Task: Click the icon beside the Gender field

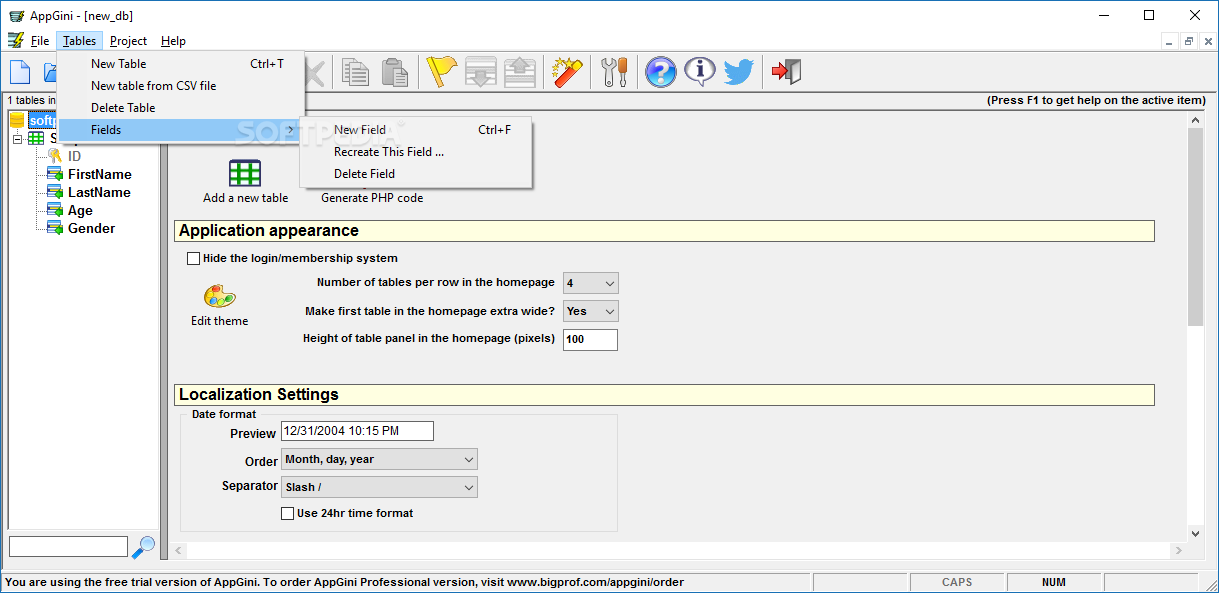Action: 55,228
